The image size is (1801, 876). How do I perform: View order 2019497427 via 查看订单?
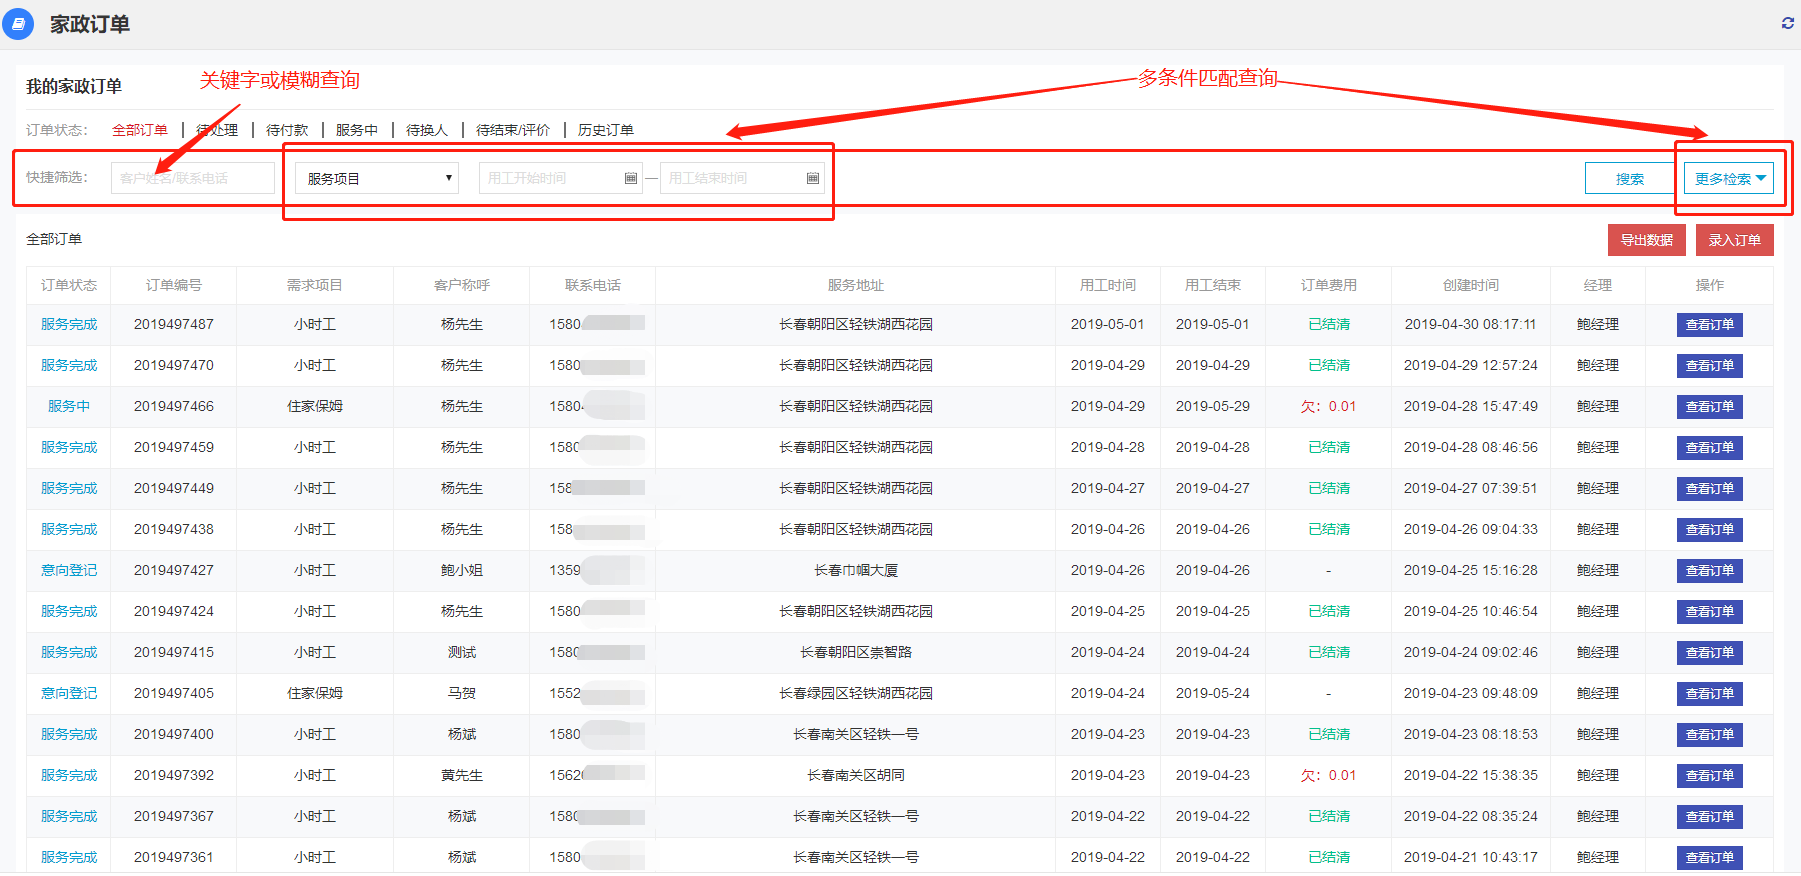pos(1710,571)
